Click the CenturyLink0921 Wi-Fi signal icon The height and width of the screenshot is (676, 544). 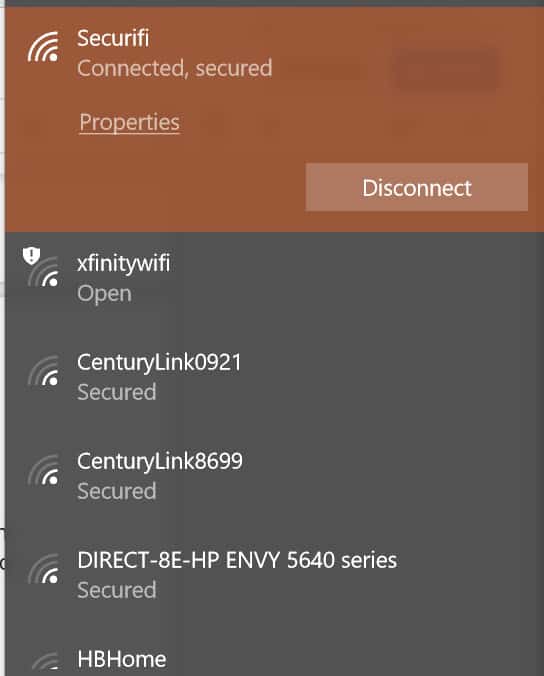pos(44,371)
